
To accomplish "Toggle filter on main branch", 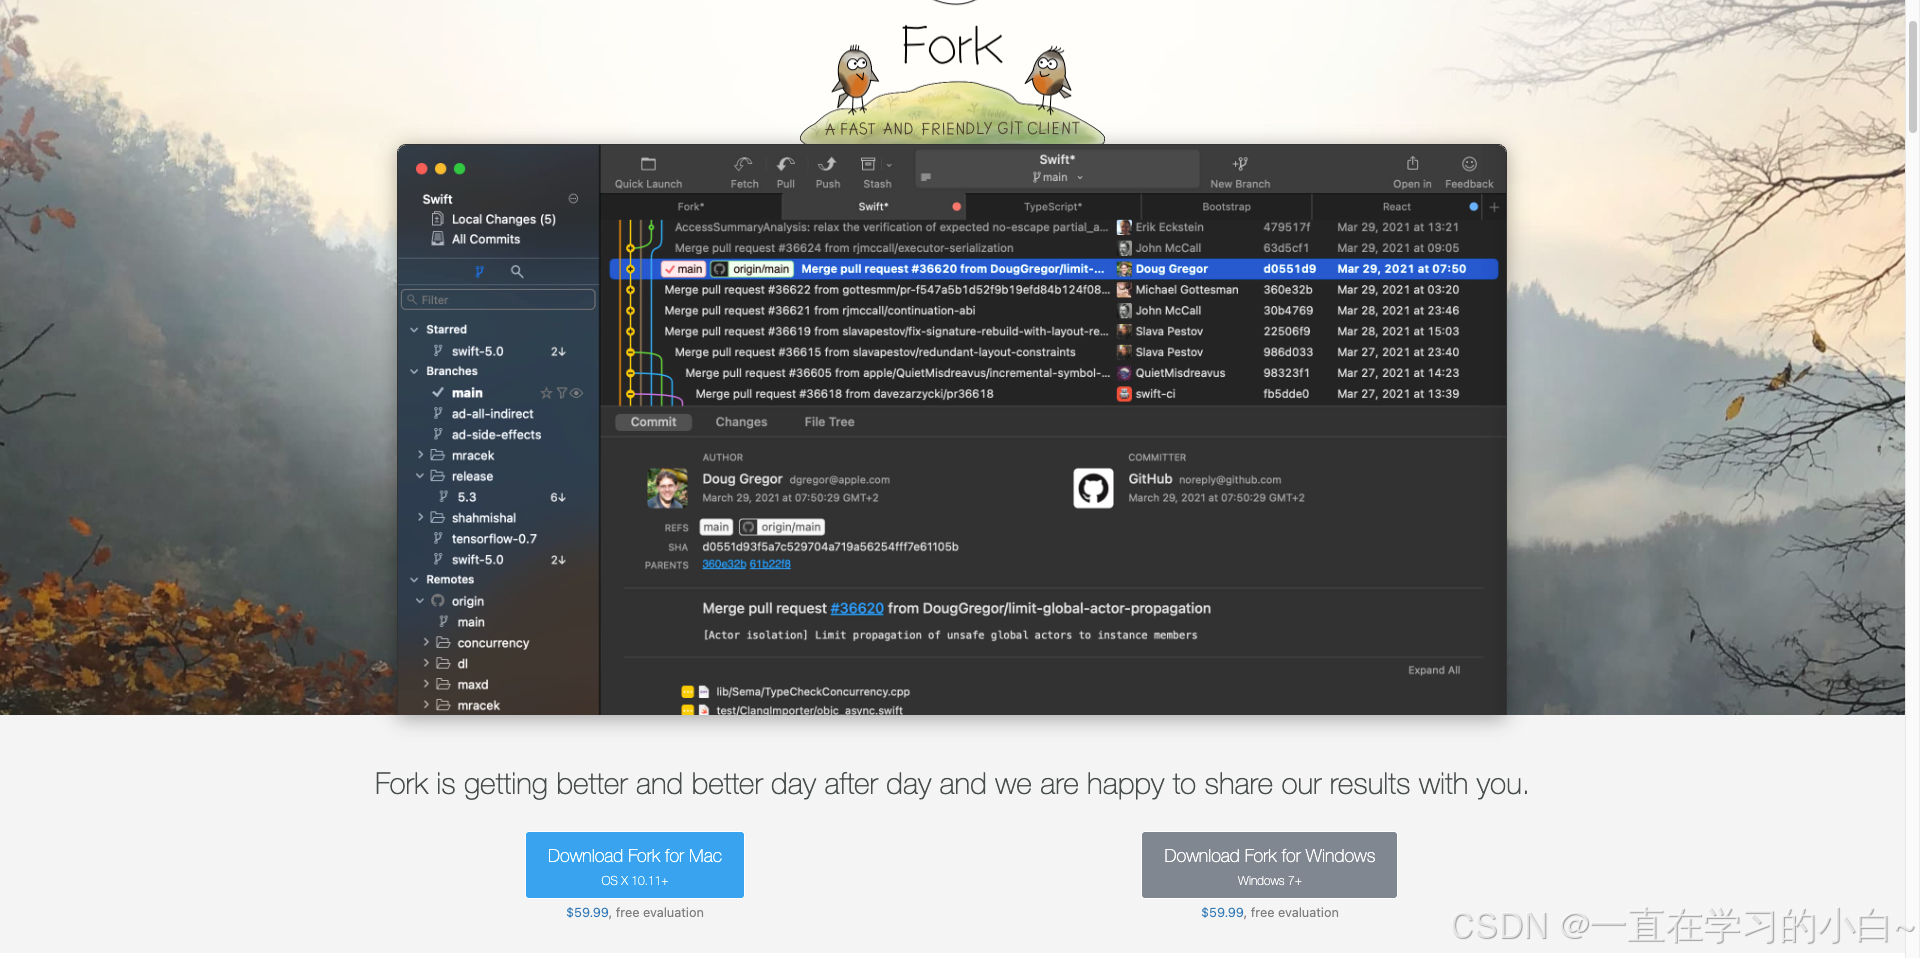I will click(562, 393).
